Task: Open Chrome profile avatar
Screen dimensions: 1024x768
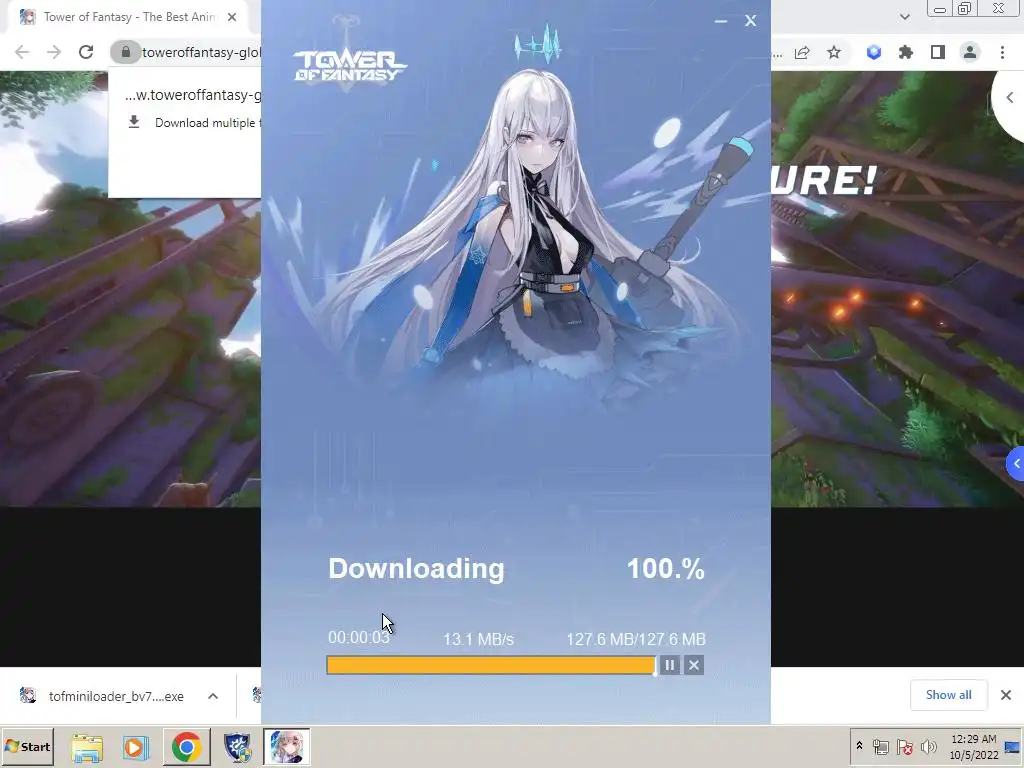Action: tap(970, 52)
